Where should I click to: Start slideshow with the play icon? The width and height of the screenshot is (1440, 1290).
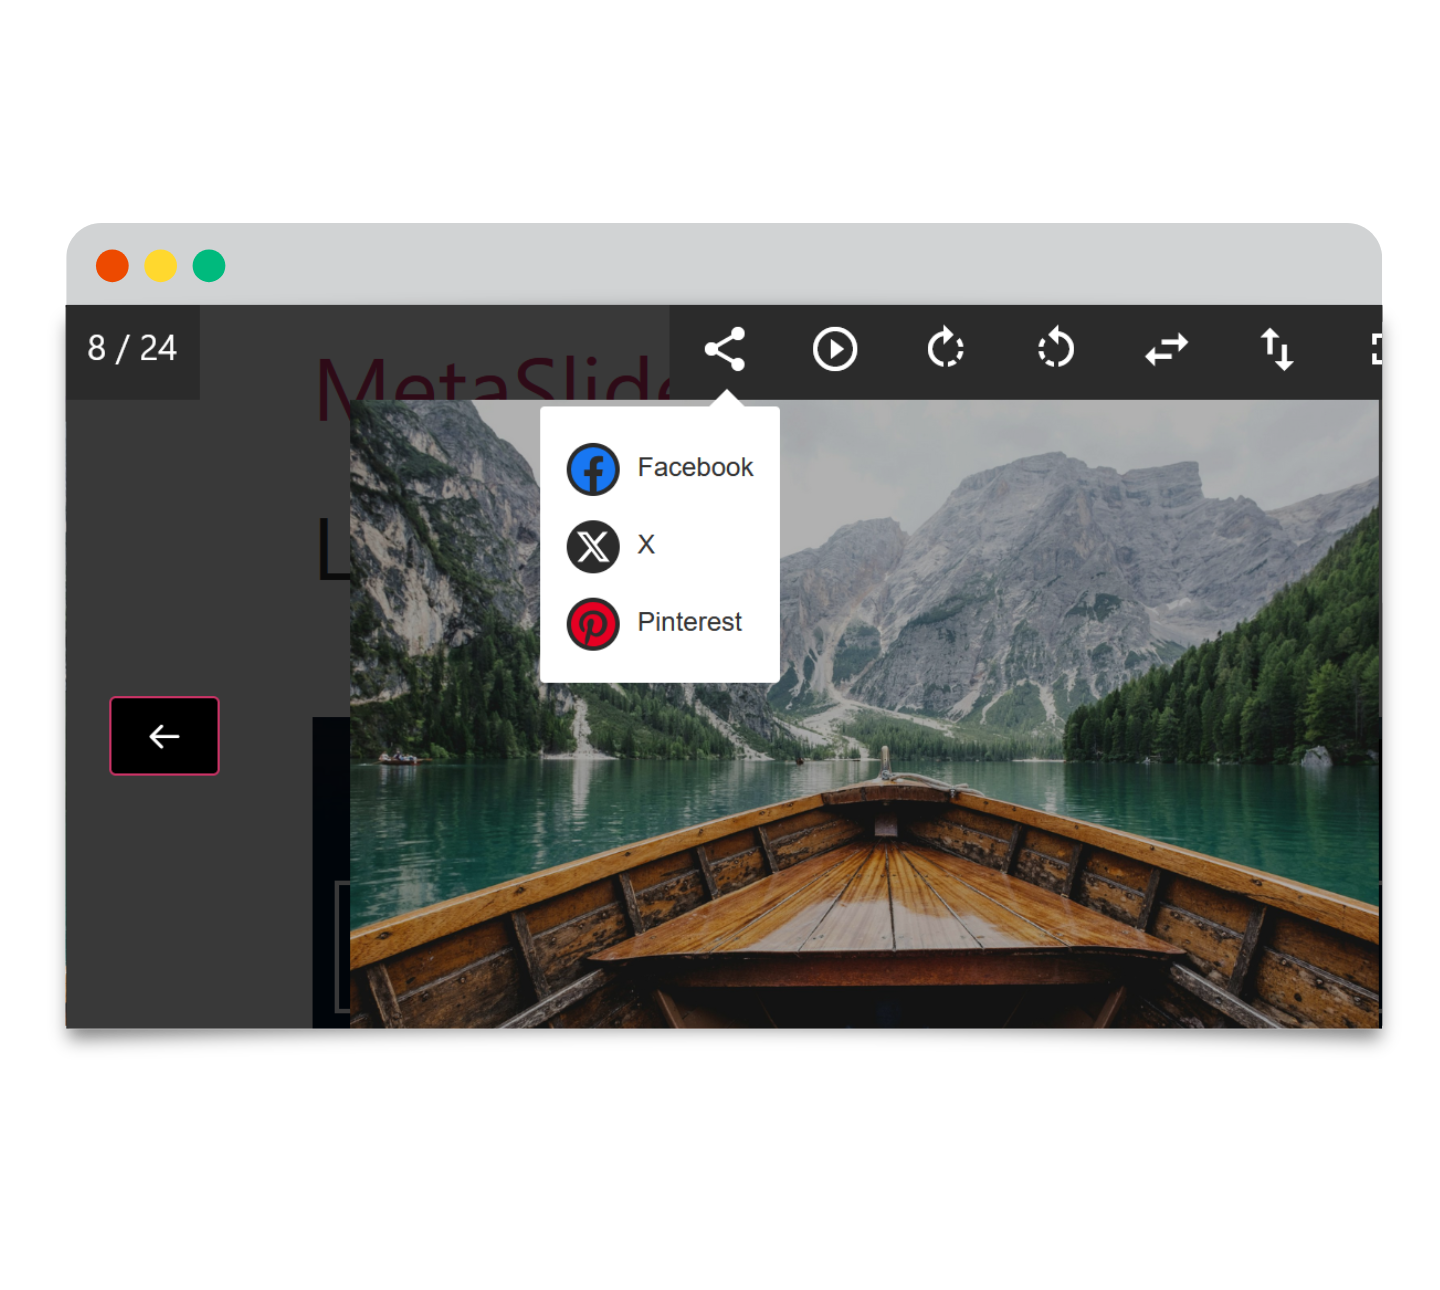[835, 349]
